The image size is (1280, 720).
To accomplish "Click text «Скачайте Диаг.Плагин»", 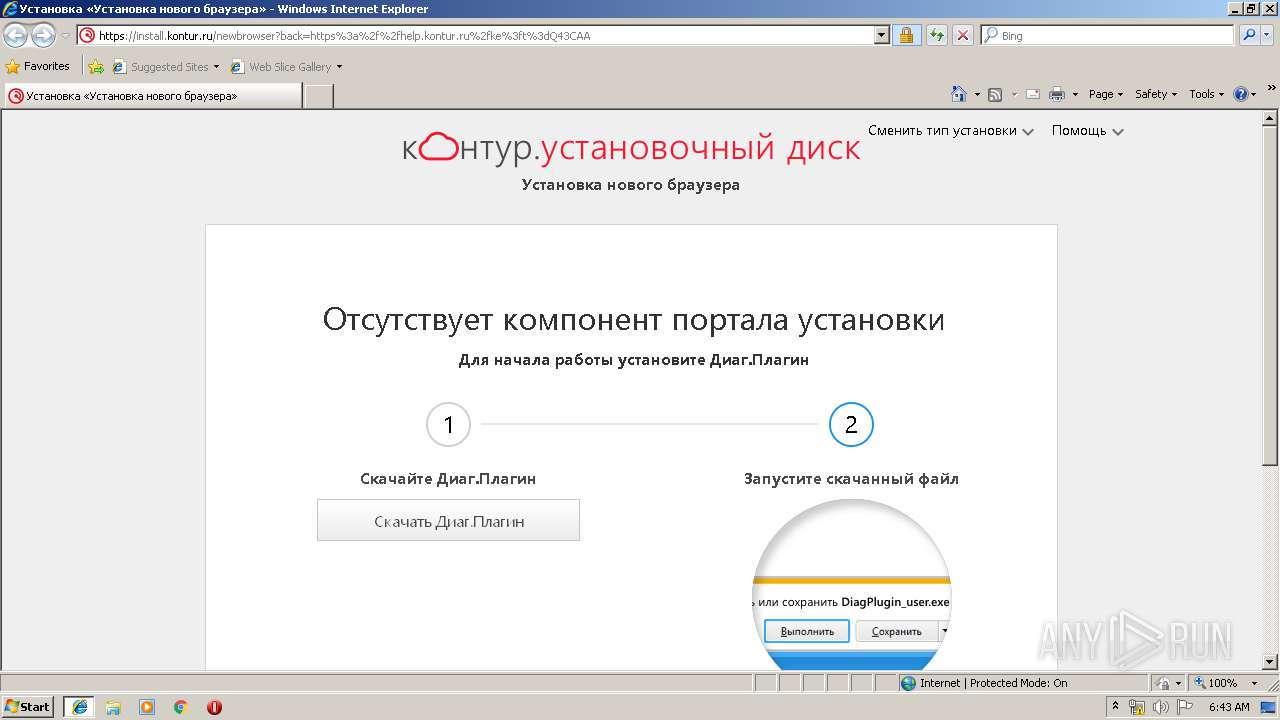I will (x=448, y=479).
